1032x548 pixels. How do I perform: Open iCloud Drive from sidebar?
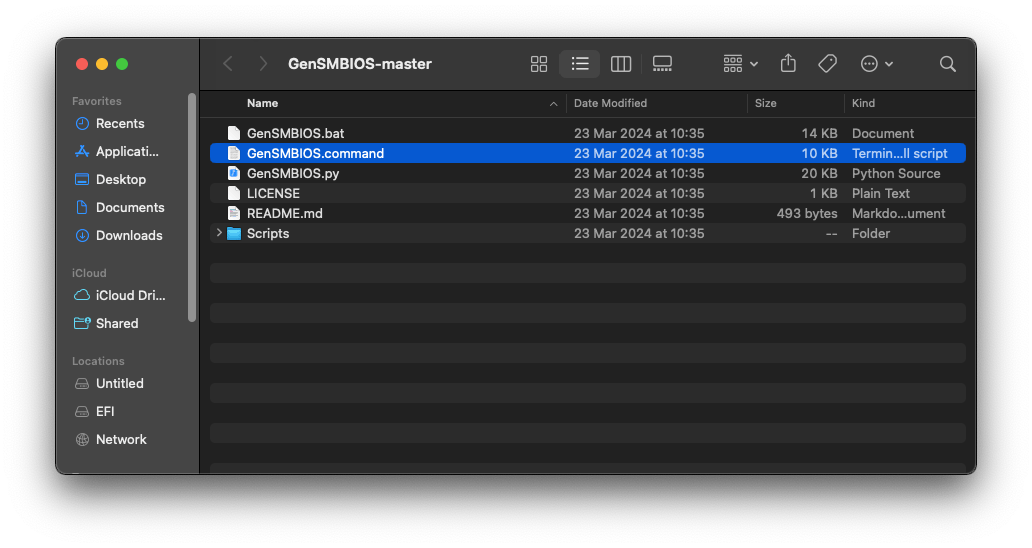(130, 295)
